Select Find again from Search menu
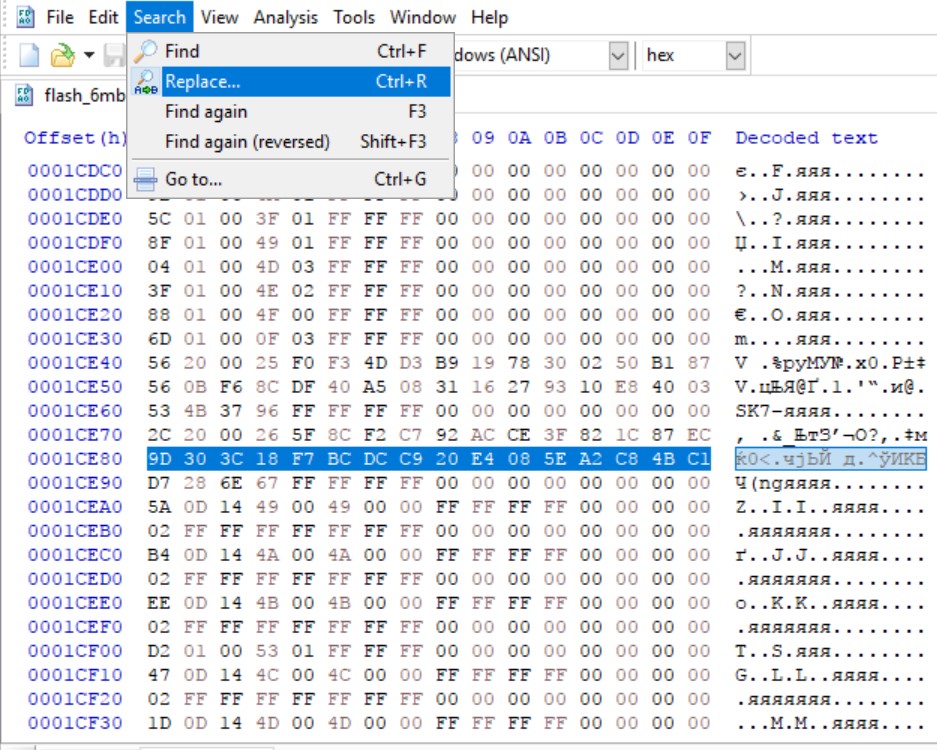Viewport: 937px width, 750px height. (x=206, y=112)
